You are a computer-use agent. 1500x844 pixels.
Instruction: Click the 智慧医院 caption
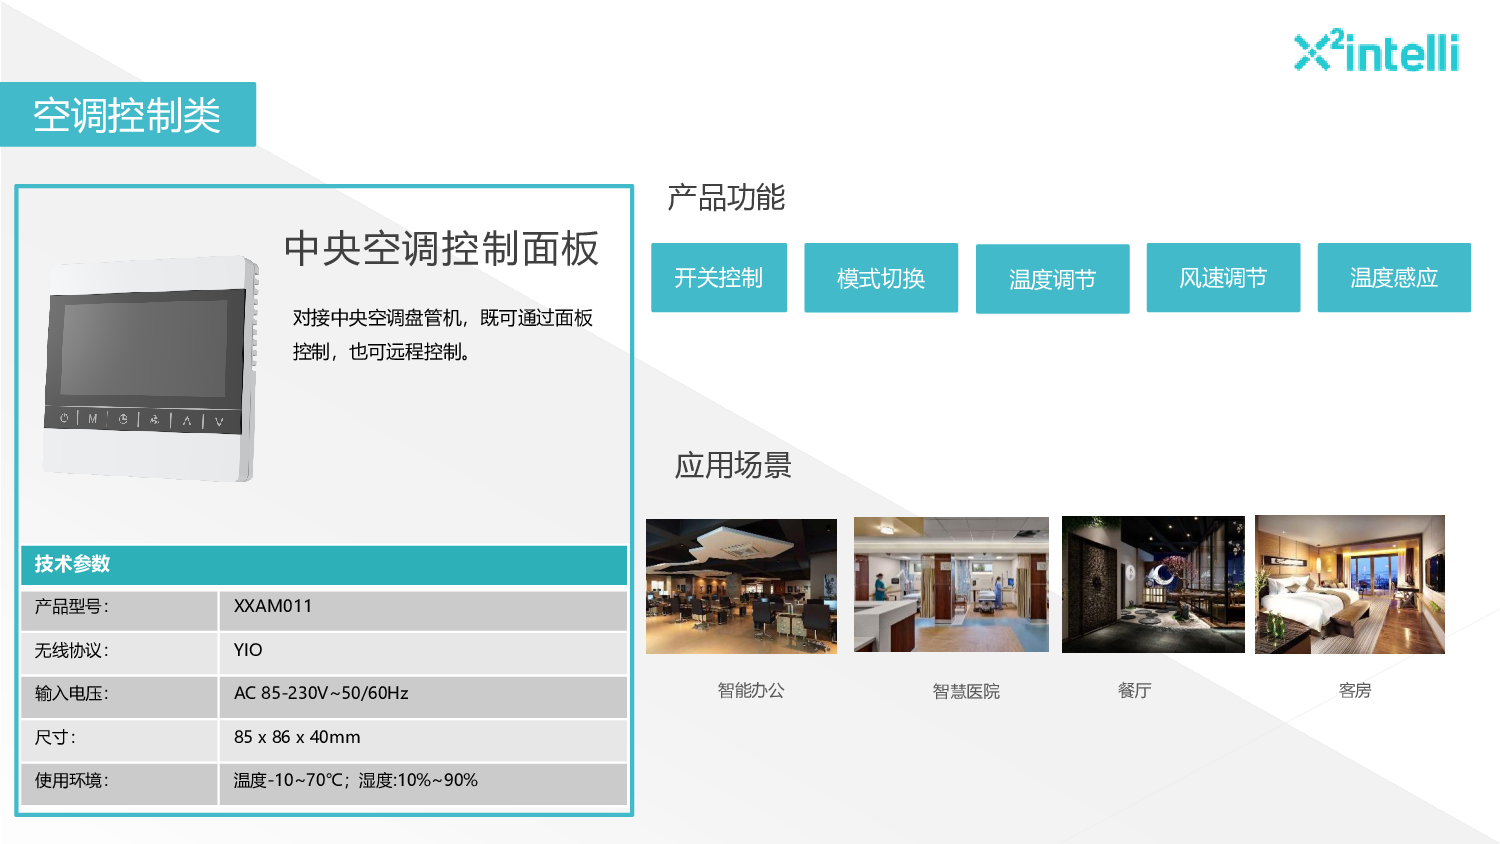966,691
